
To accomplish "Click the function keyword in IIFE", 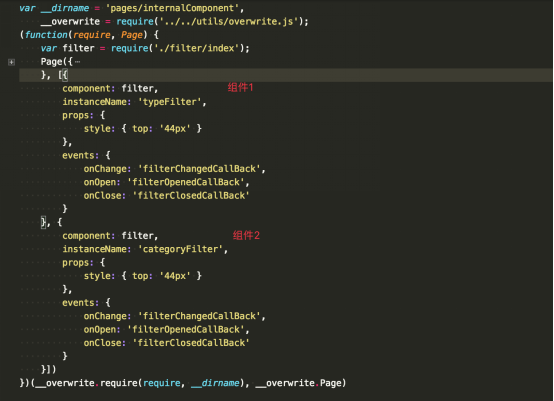I will click(46, 35).
